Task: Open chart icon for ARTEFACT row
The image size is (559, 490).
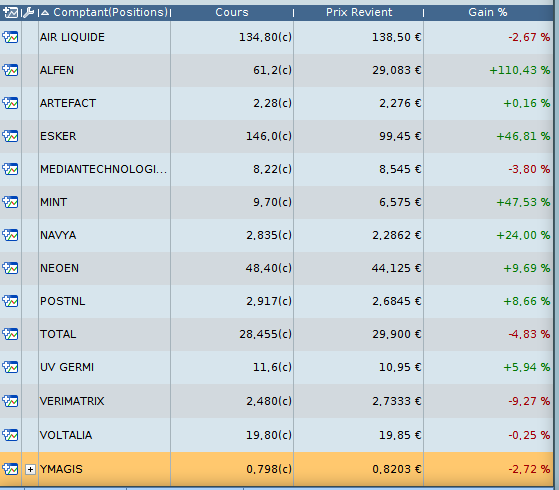Action: pyautogui.click(x=10, y=103)
